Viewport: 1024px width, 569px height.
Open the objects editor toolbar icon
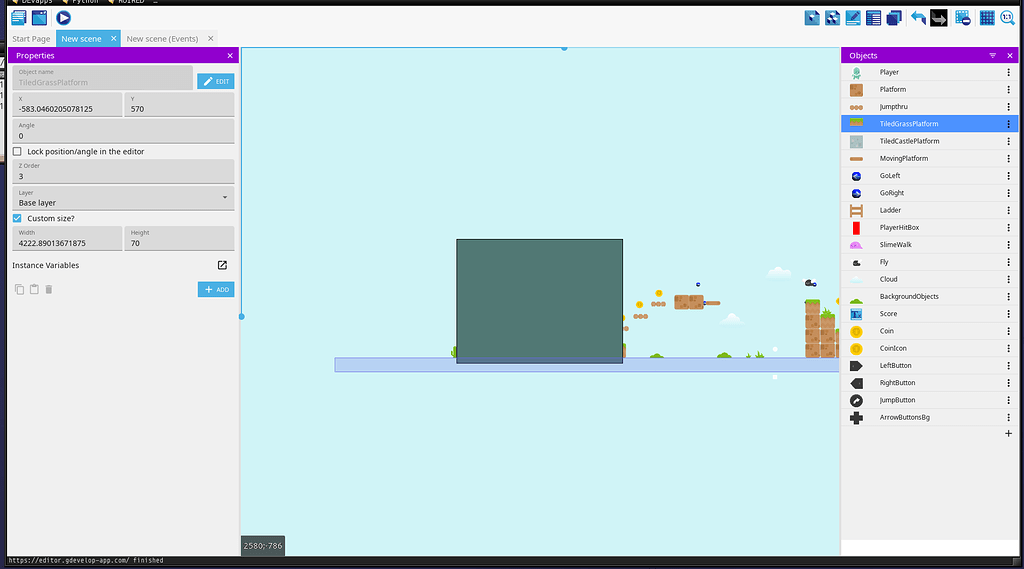pyautogui.click(x=812, y=18)
